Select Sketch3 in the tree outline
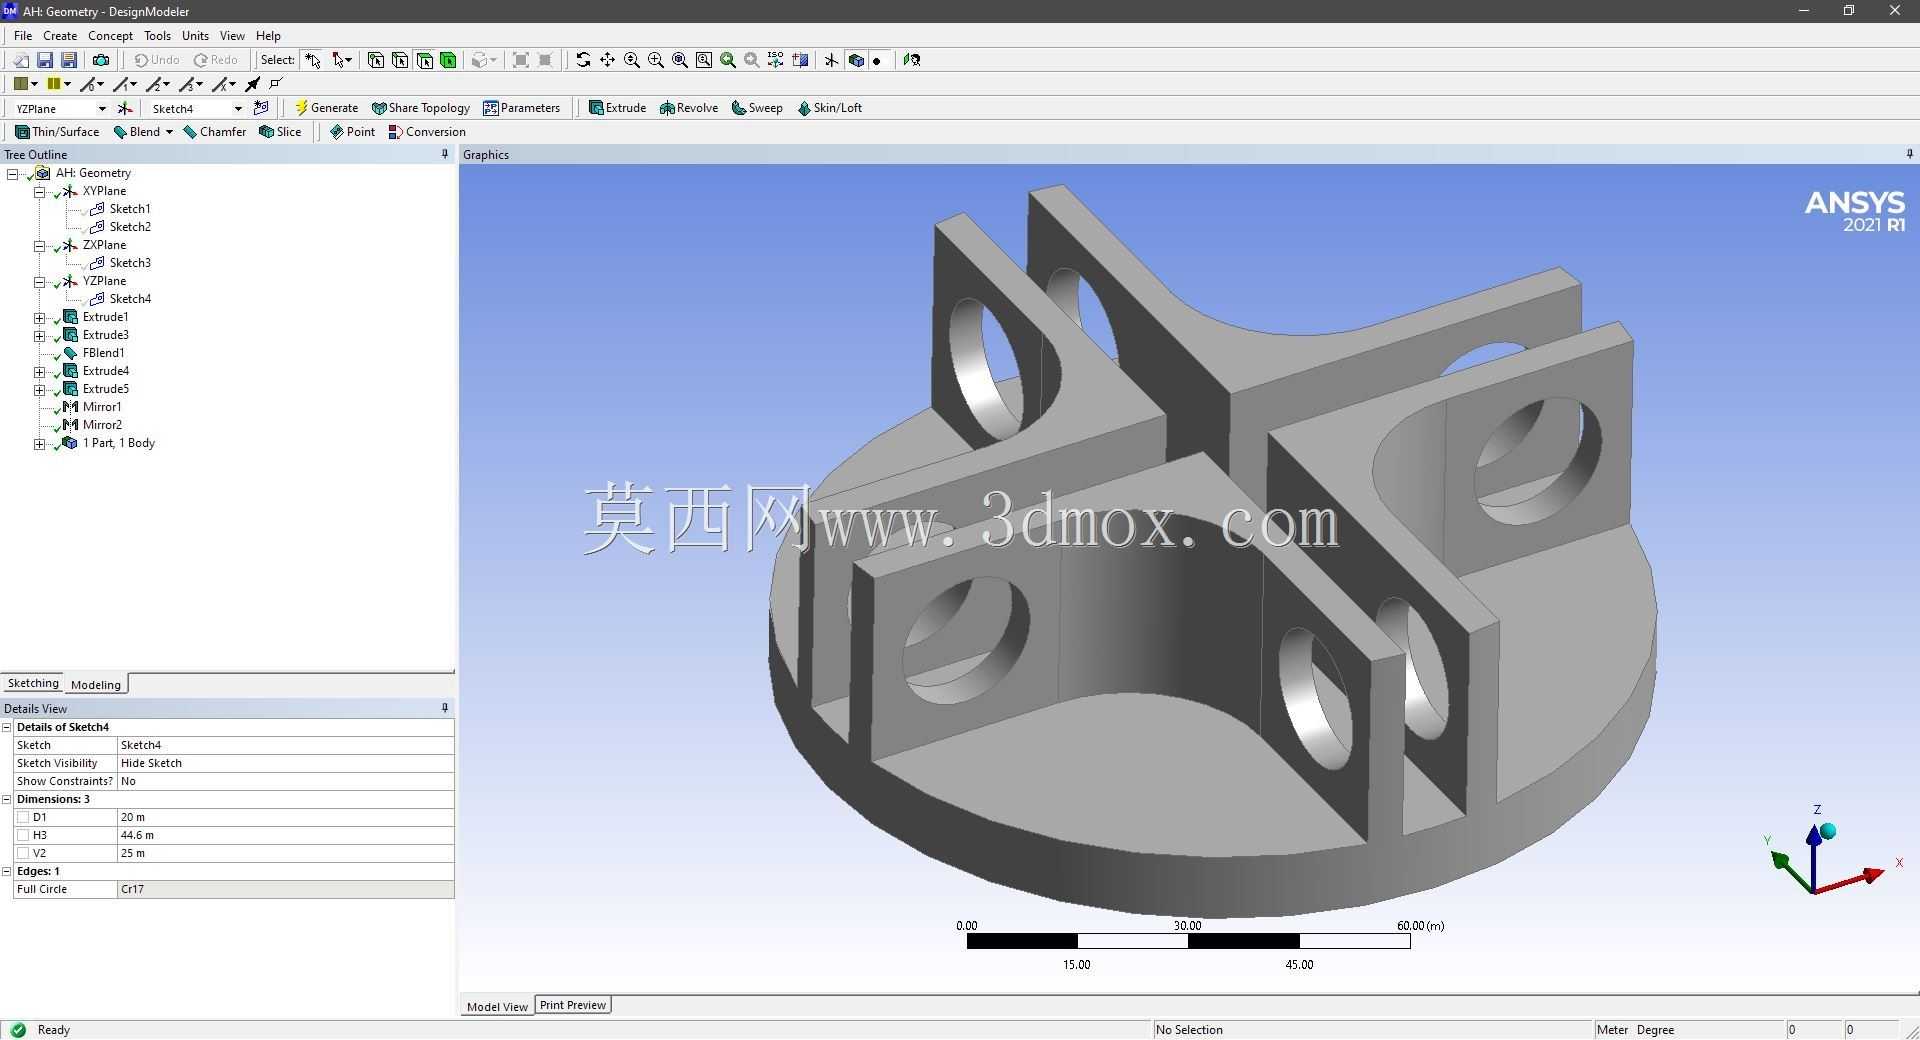This screenshot has width=1920, height=1040. (130, 263)
